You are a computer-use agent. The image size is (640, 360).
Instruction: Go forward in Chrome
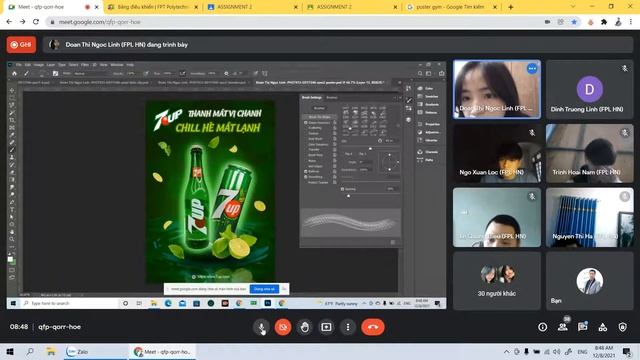click(22, 22)
